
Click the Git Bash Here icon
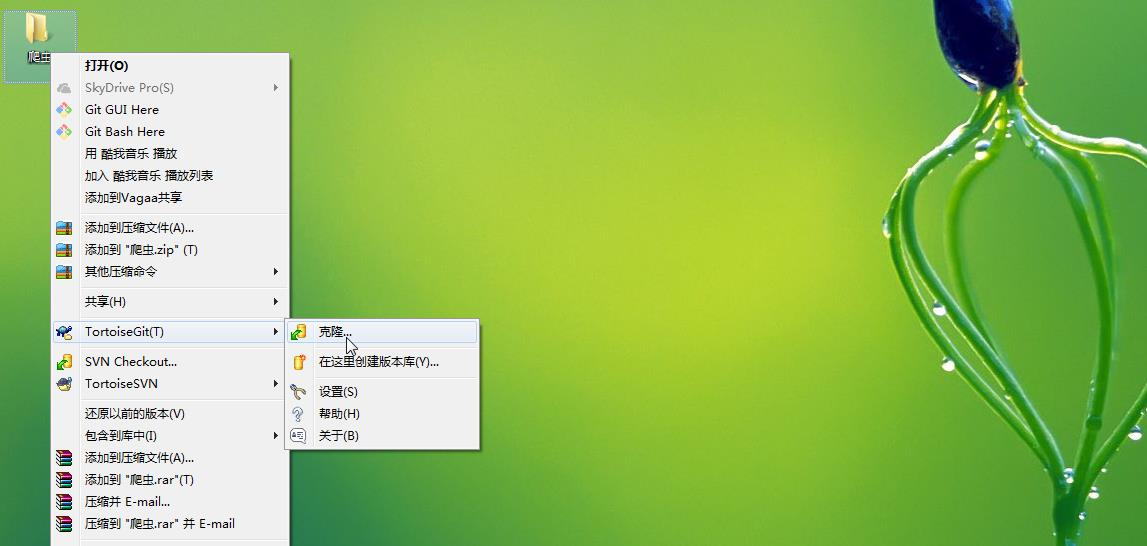64,132
